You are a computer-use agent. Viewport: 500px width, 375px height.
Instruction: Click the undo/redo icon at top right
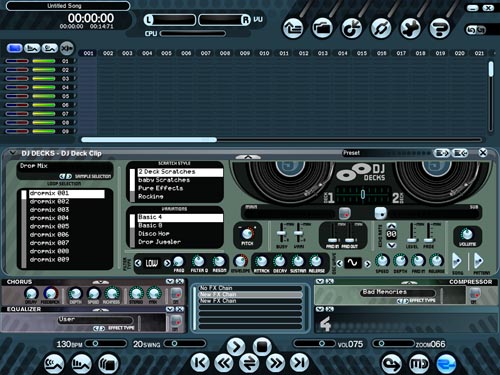coord(476,30)
